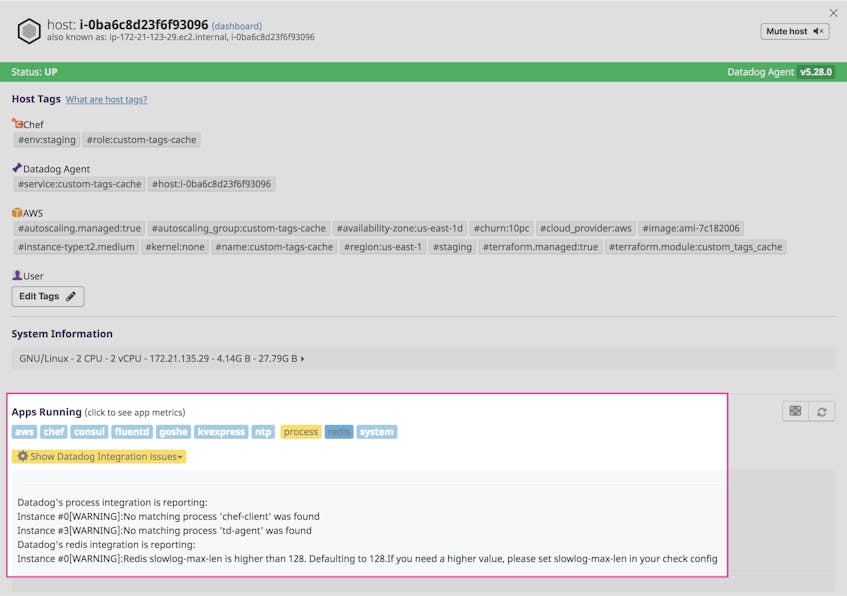Select the #kernel:none tag
Viewport: 847px width, 596px height.
tap(175, 247)
